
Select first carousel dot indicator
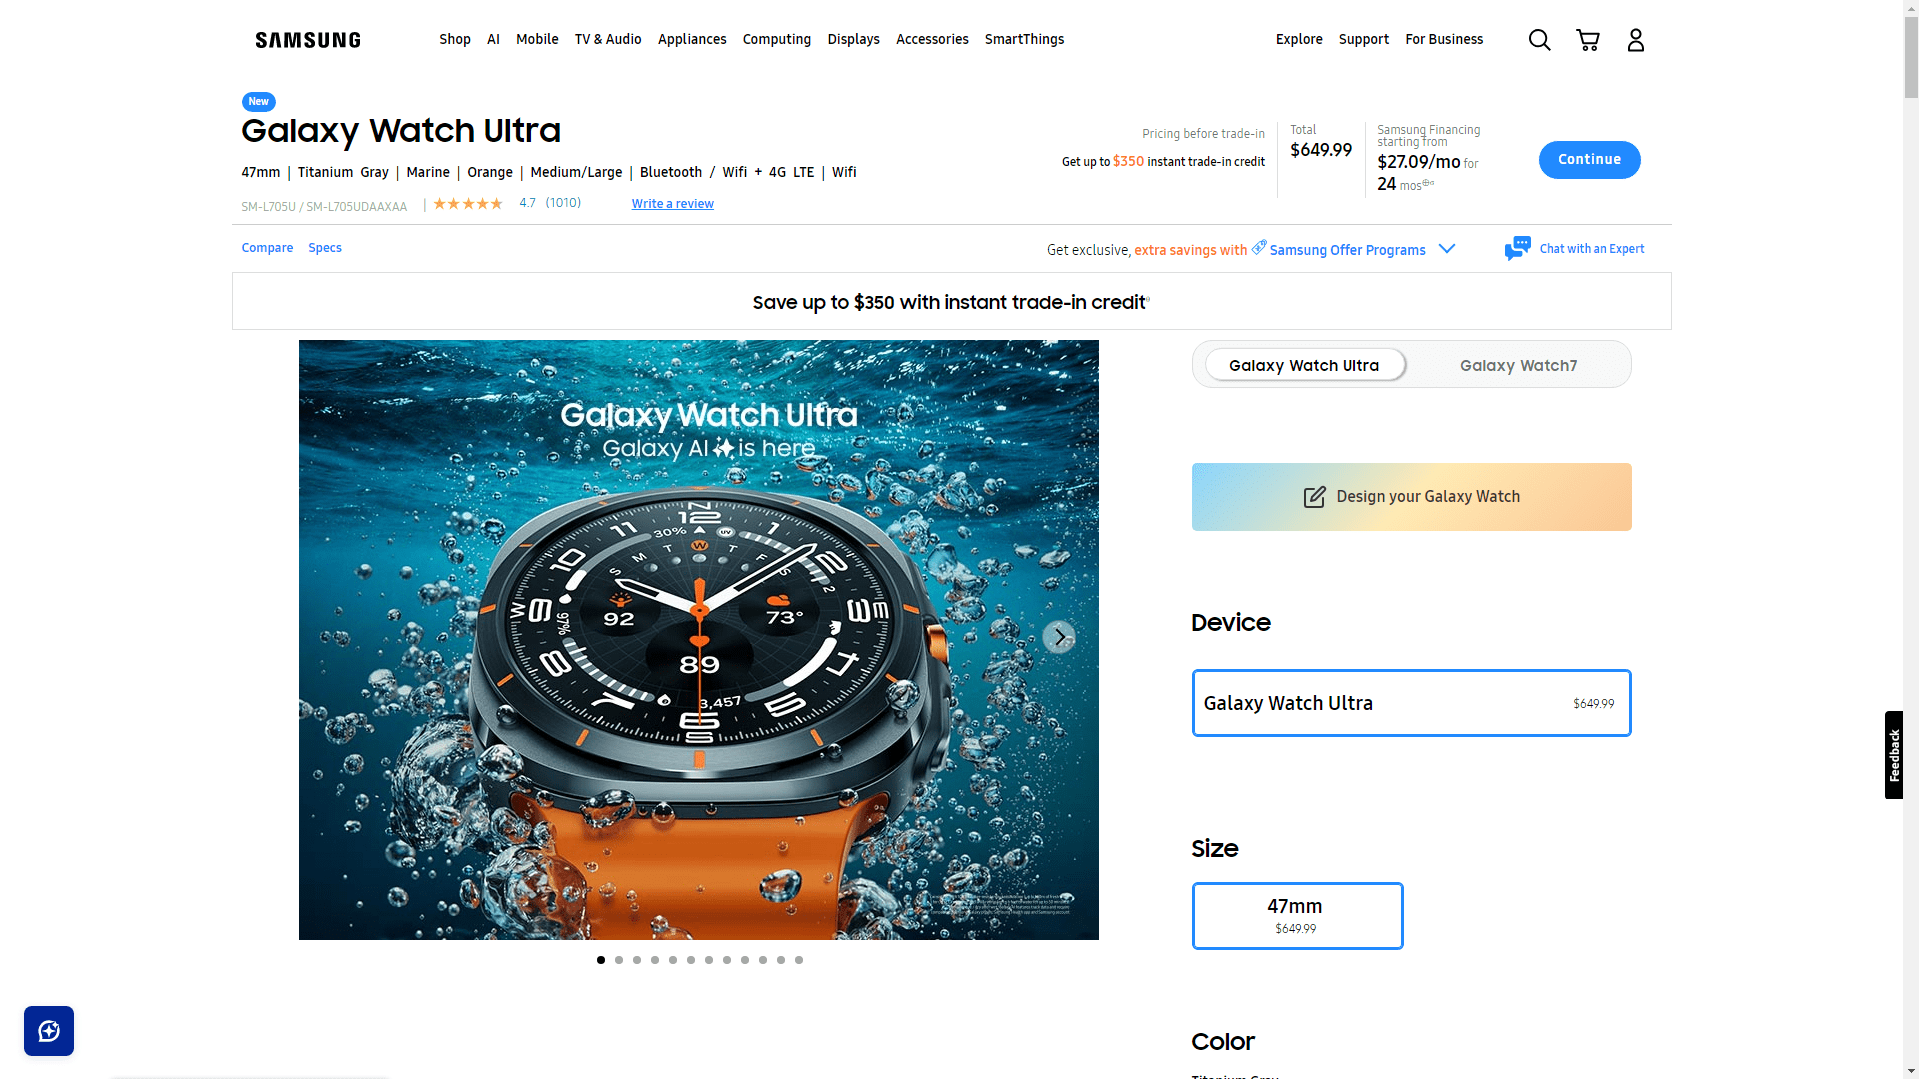click(x=601, y=960)
